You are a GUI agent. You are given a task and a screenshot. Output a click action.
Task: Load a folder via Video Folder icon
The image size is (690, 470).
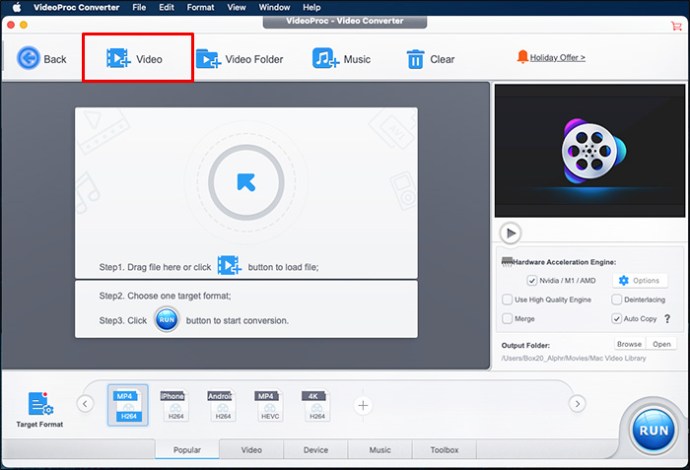pyautogui.click(x=208, y=59)
